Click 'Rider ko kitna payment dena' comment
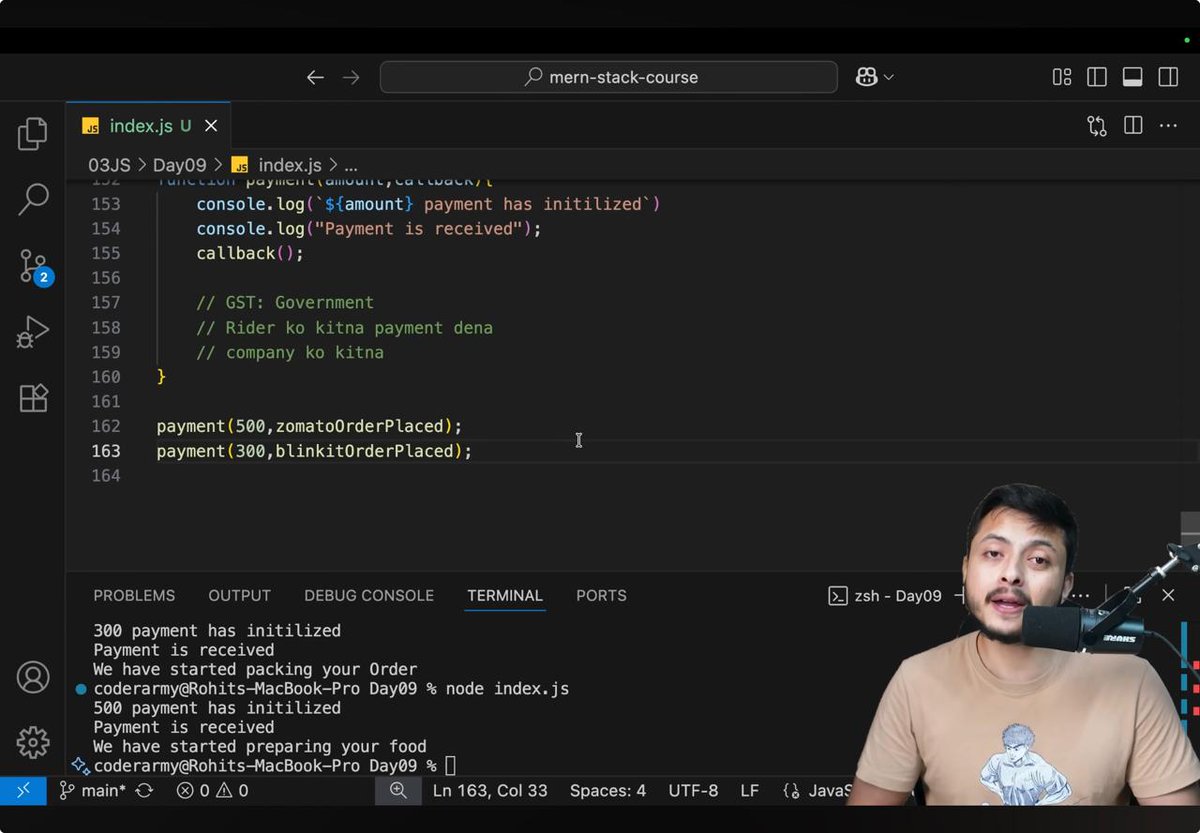 click(344, 328)
